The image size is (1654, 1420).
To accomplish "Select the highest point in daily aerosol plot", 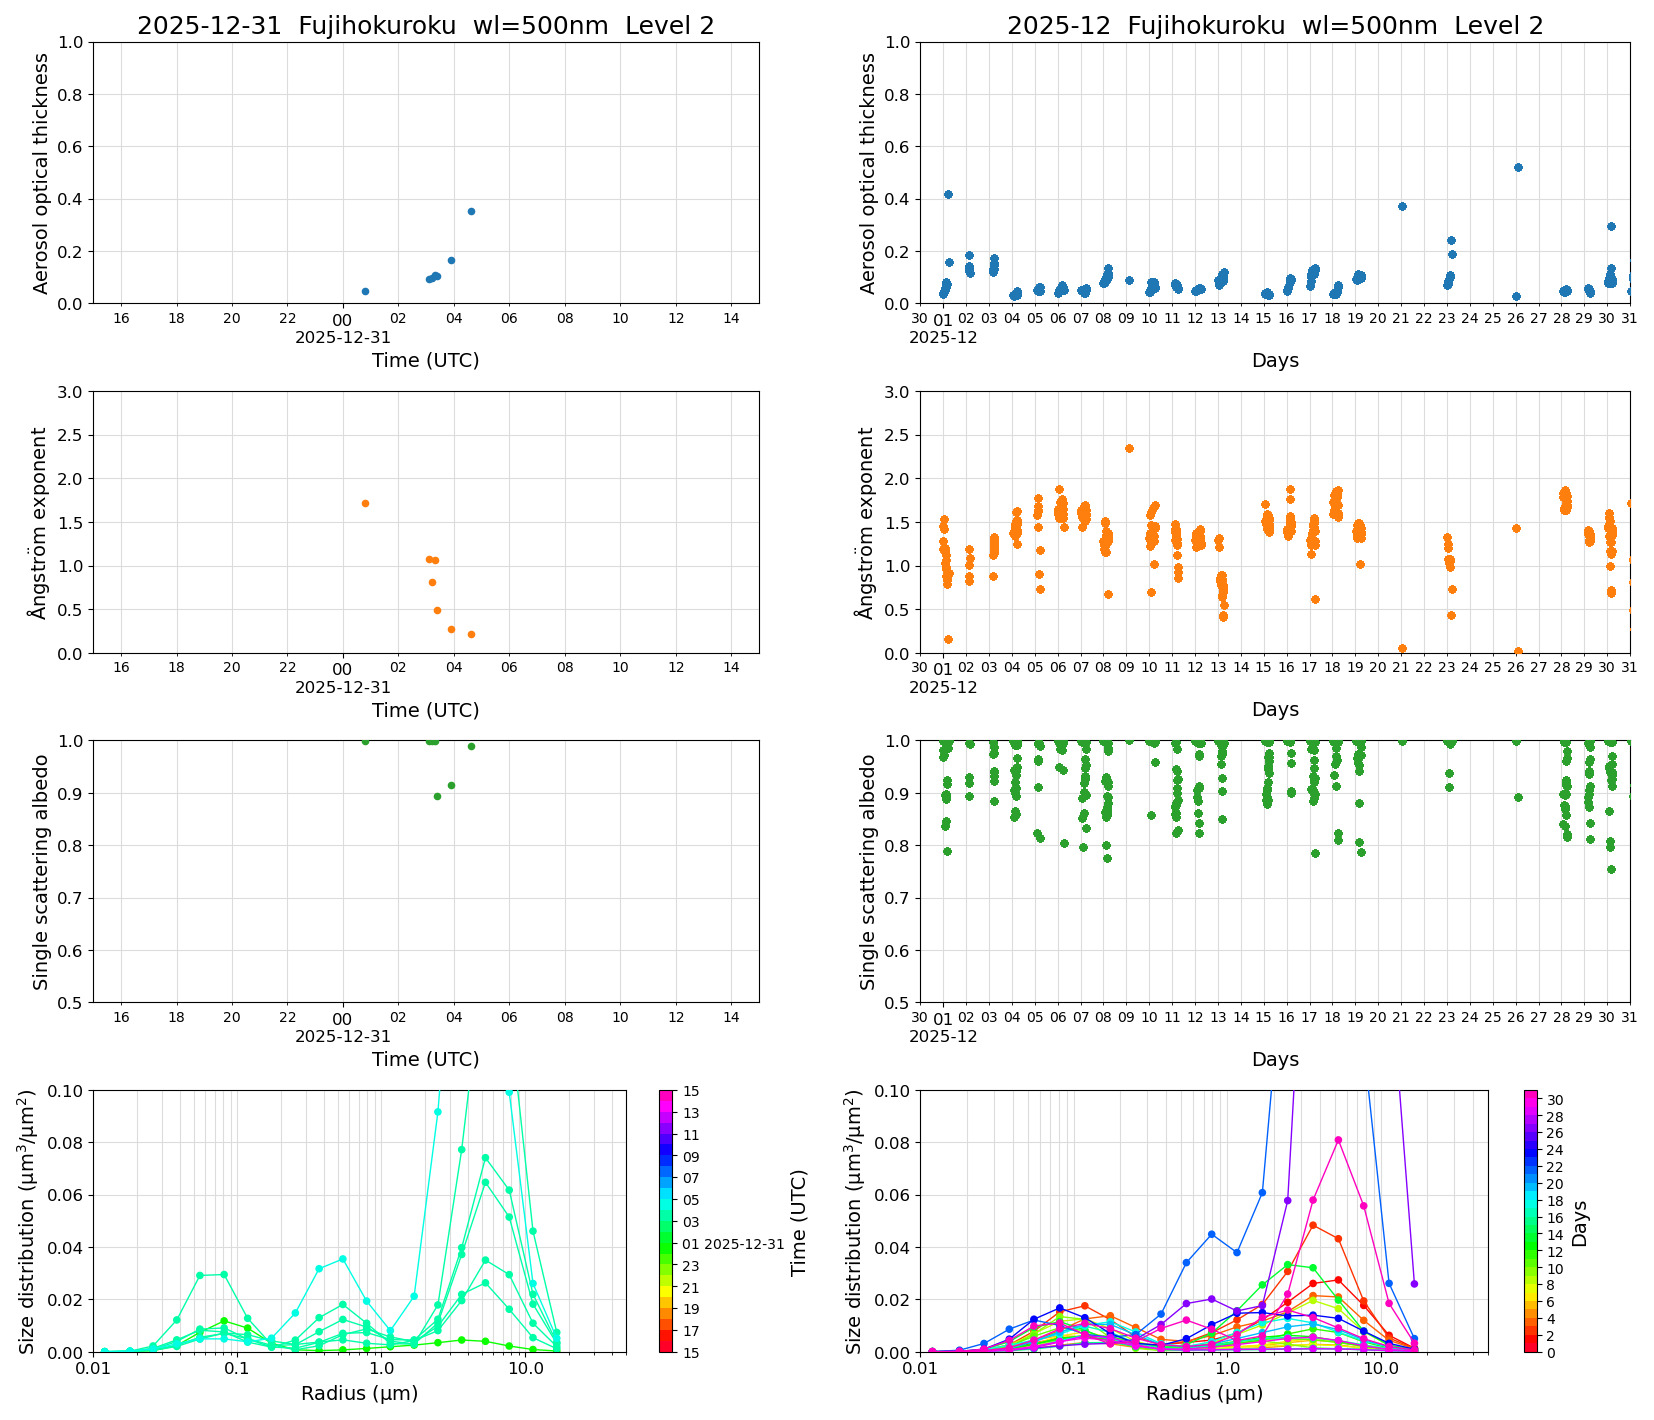I will coord(471,211).
